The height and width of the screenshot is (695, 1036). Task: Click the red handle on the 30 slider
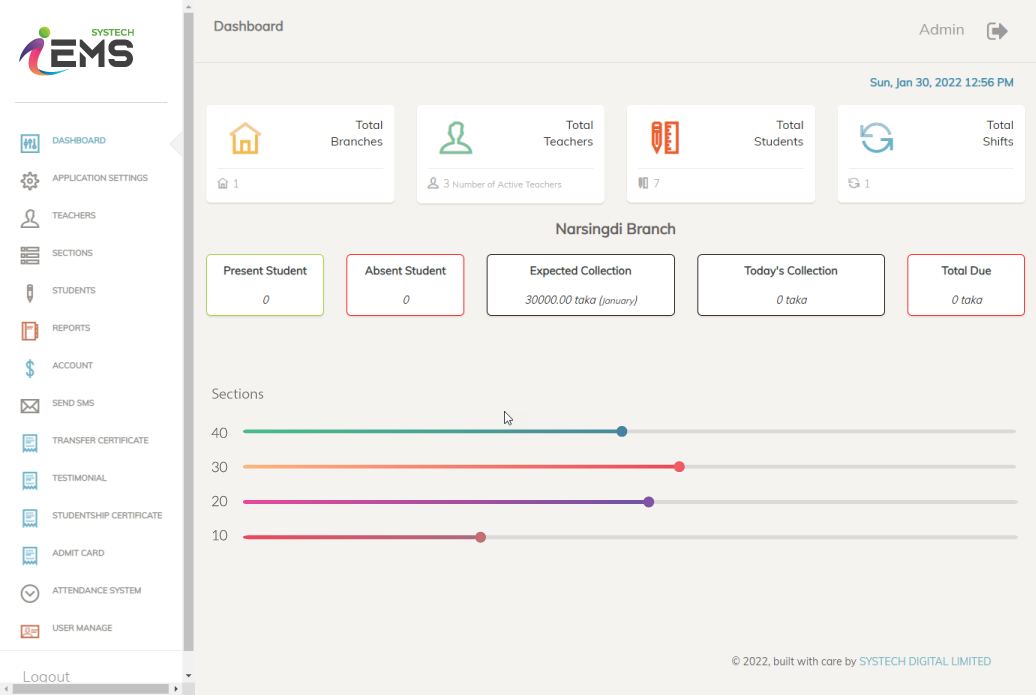(679, 467)
